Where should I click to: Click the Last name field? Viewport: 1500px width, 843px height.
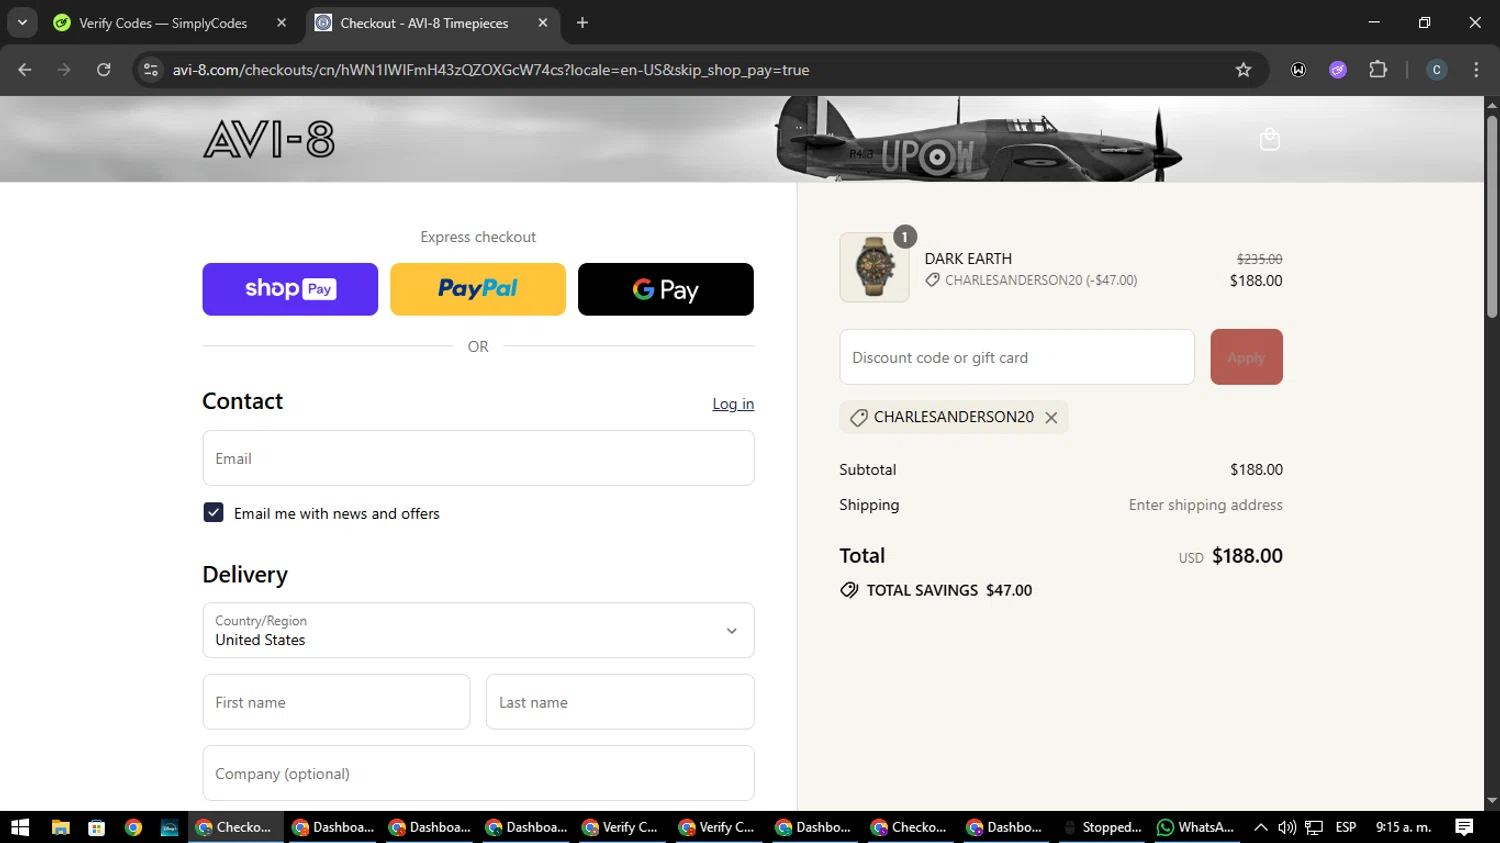[620, 702]
